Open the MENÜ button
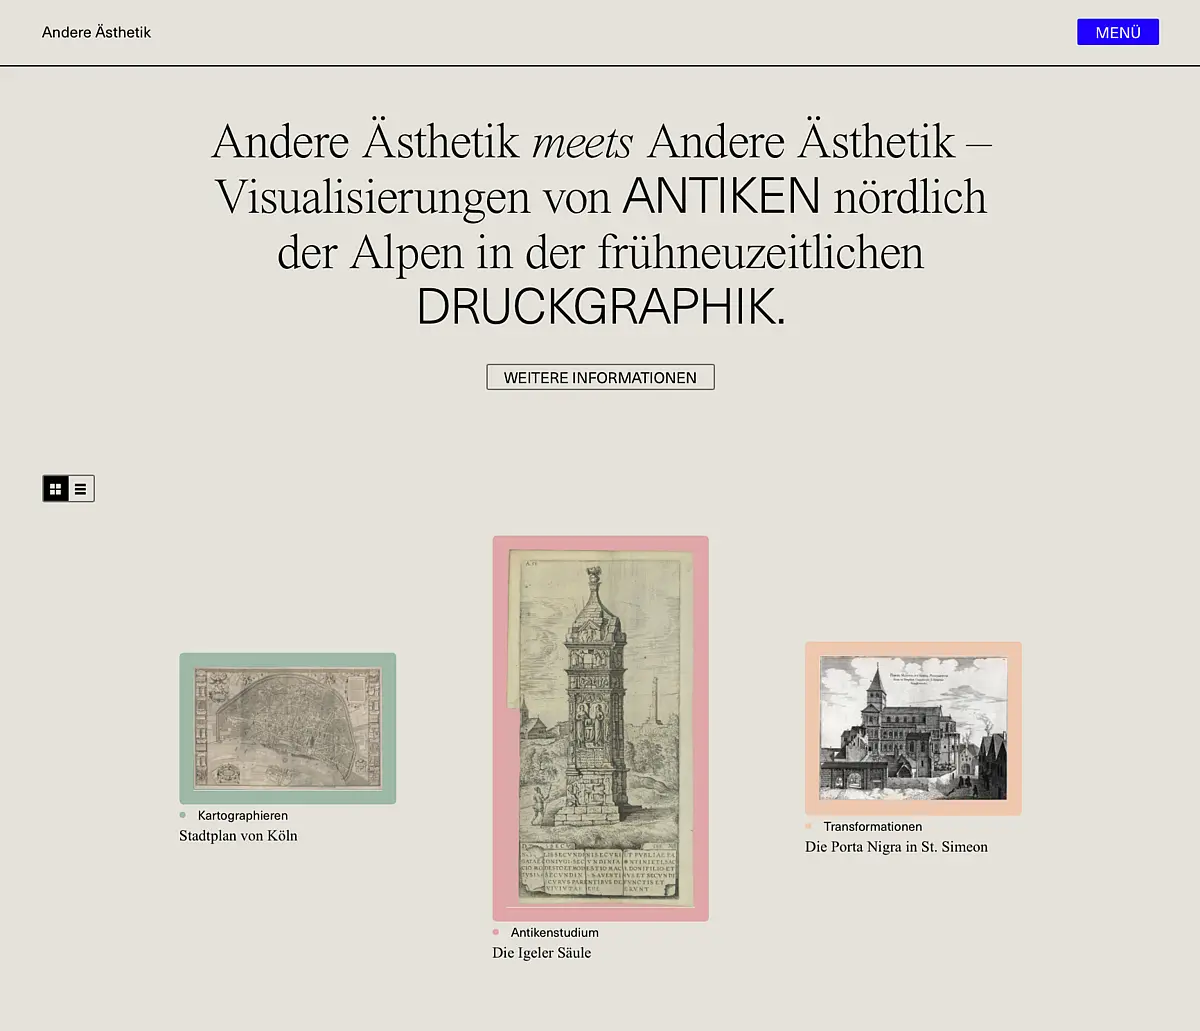 click(x=1118, y=32)
